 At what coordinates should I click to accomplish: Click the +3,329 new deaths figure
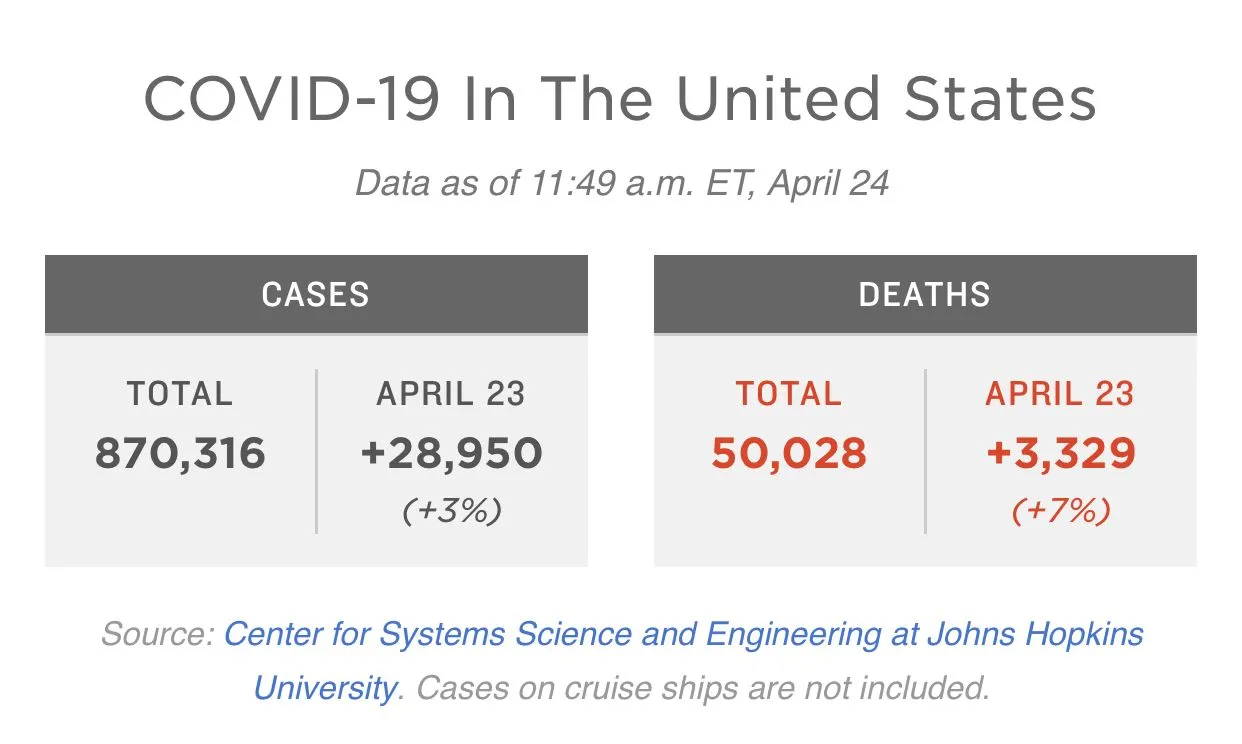1061,454
